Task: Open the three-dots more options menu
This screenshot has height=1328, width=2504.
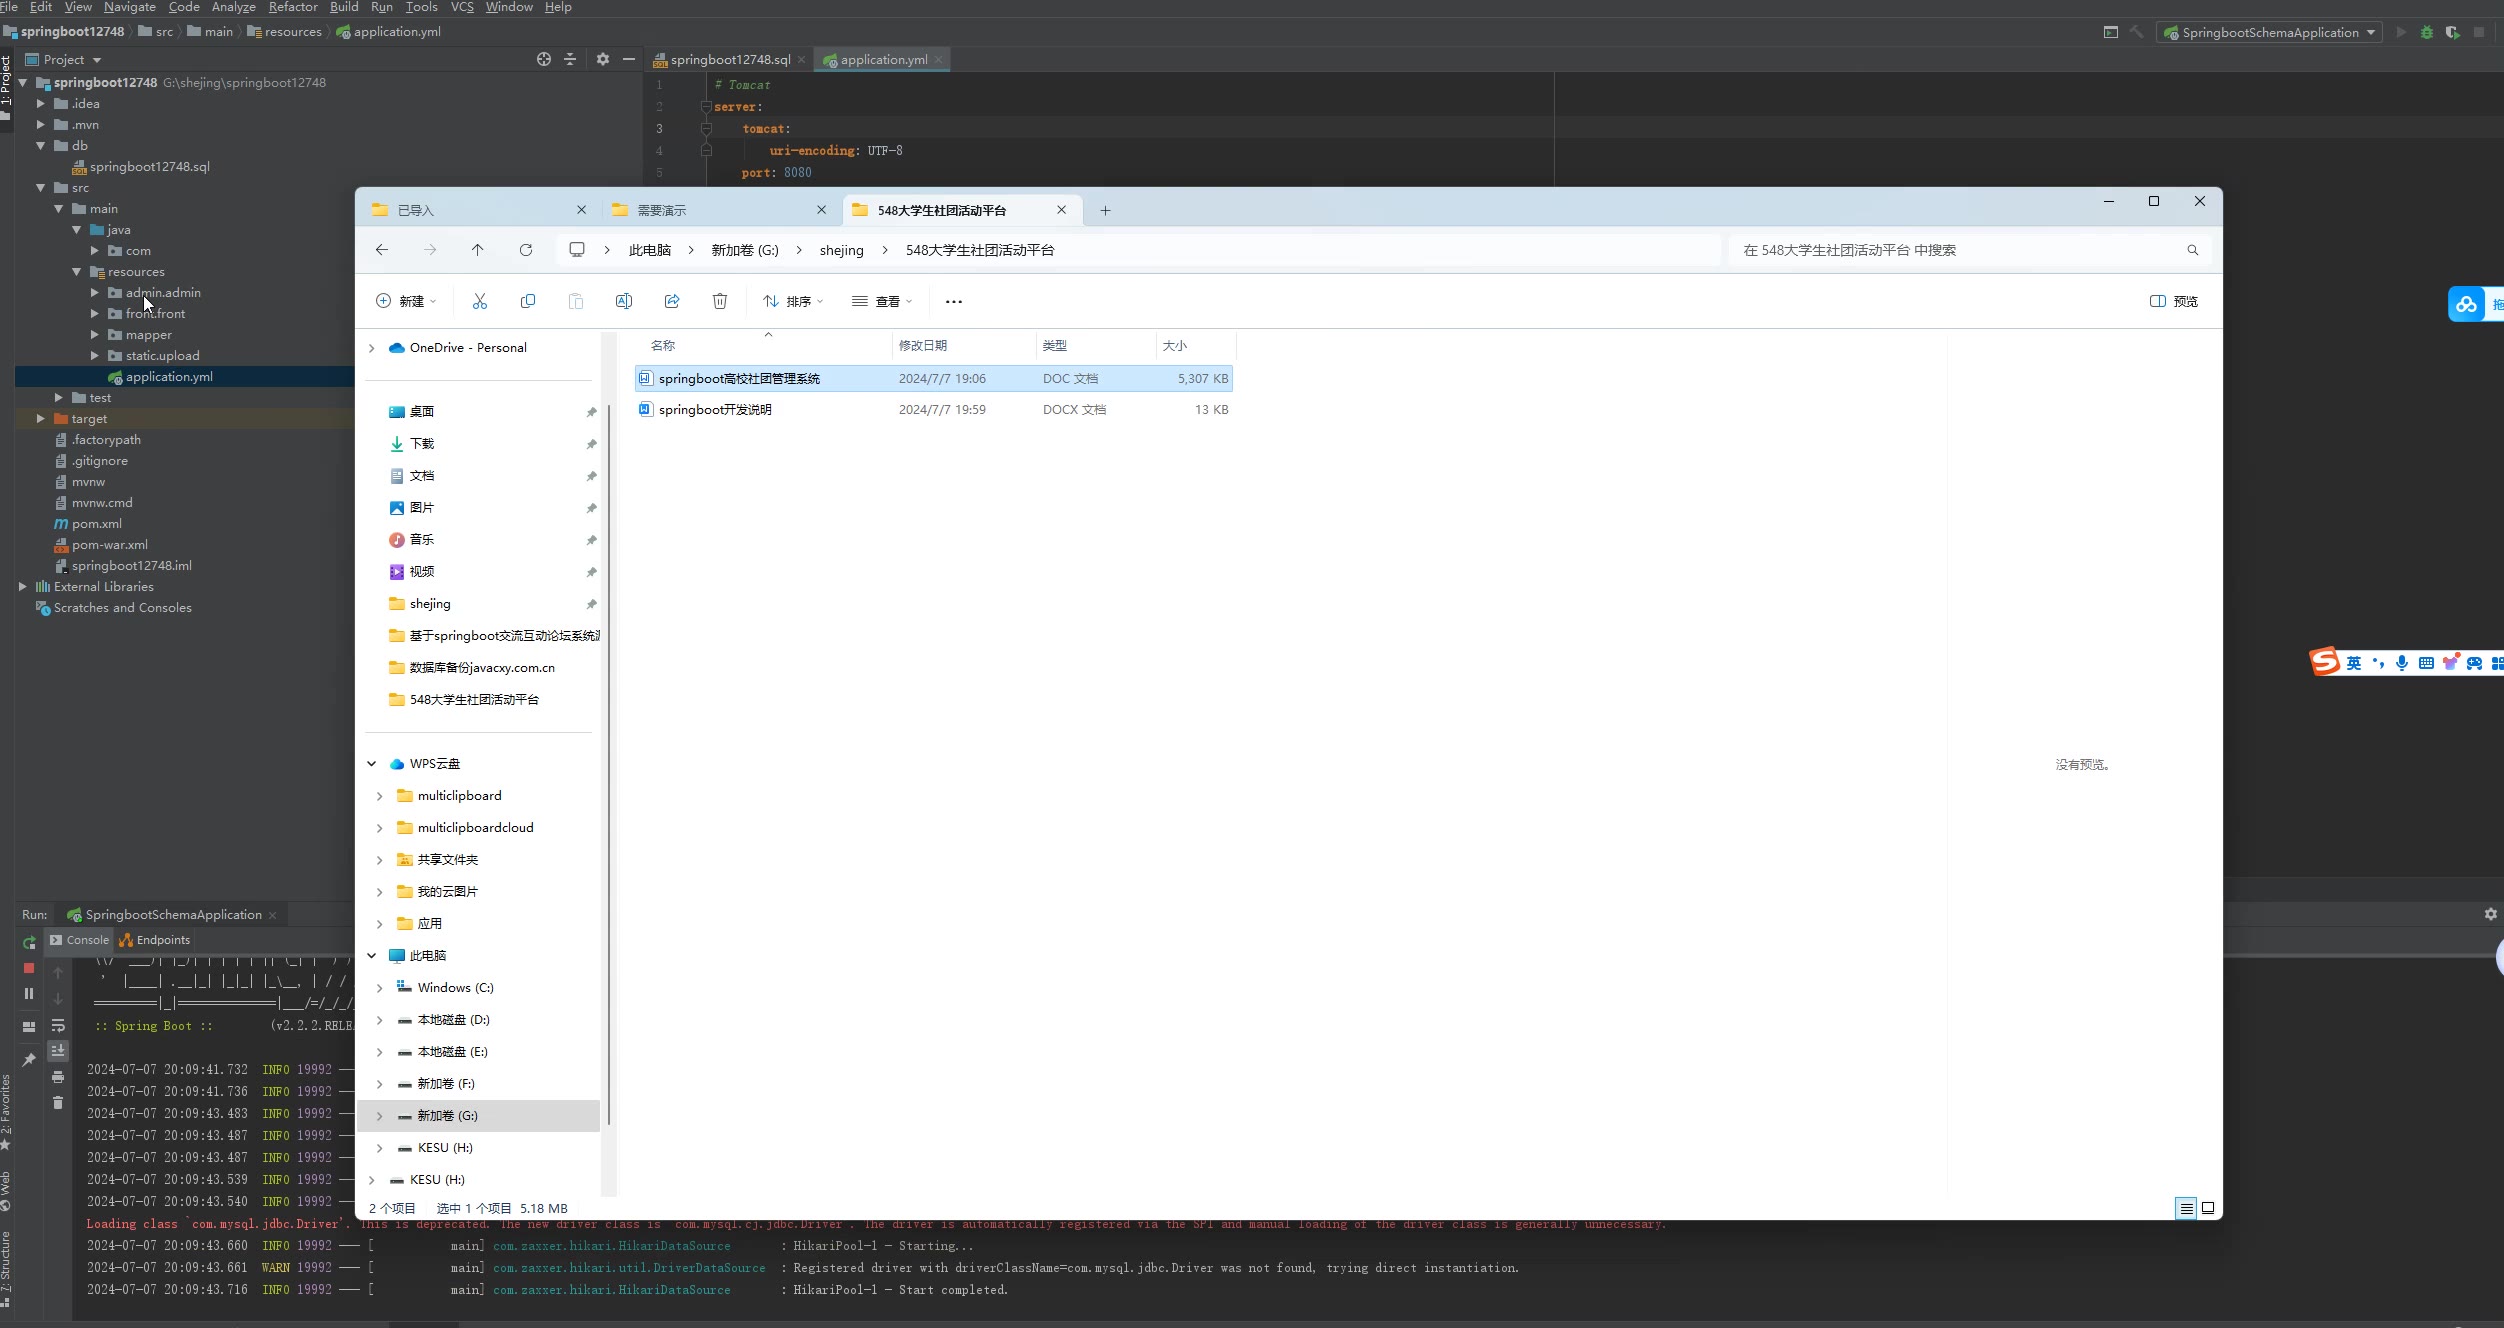Action: 954,301
